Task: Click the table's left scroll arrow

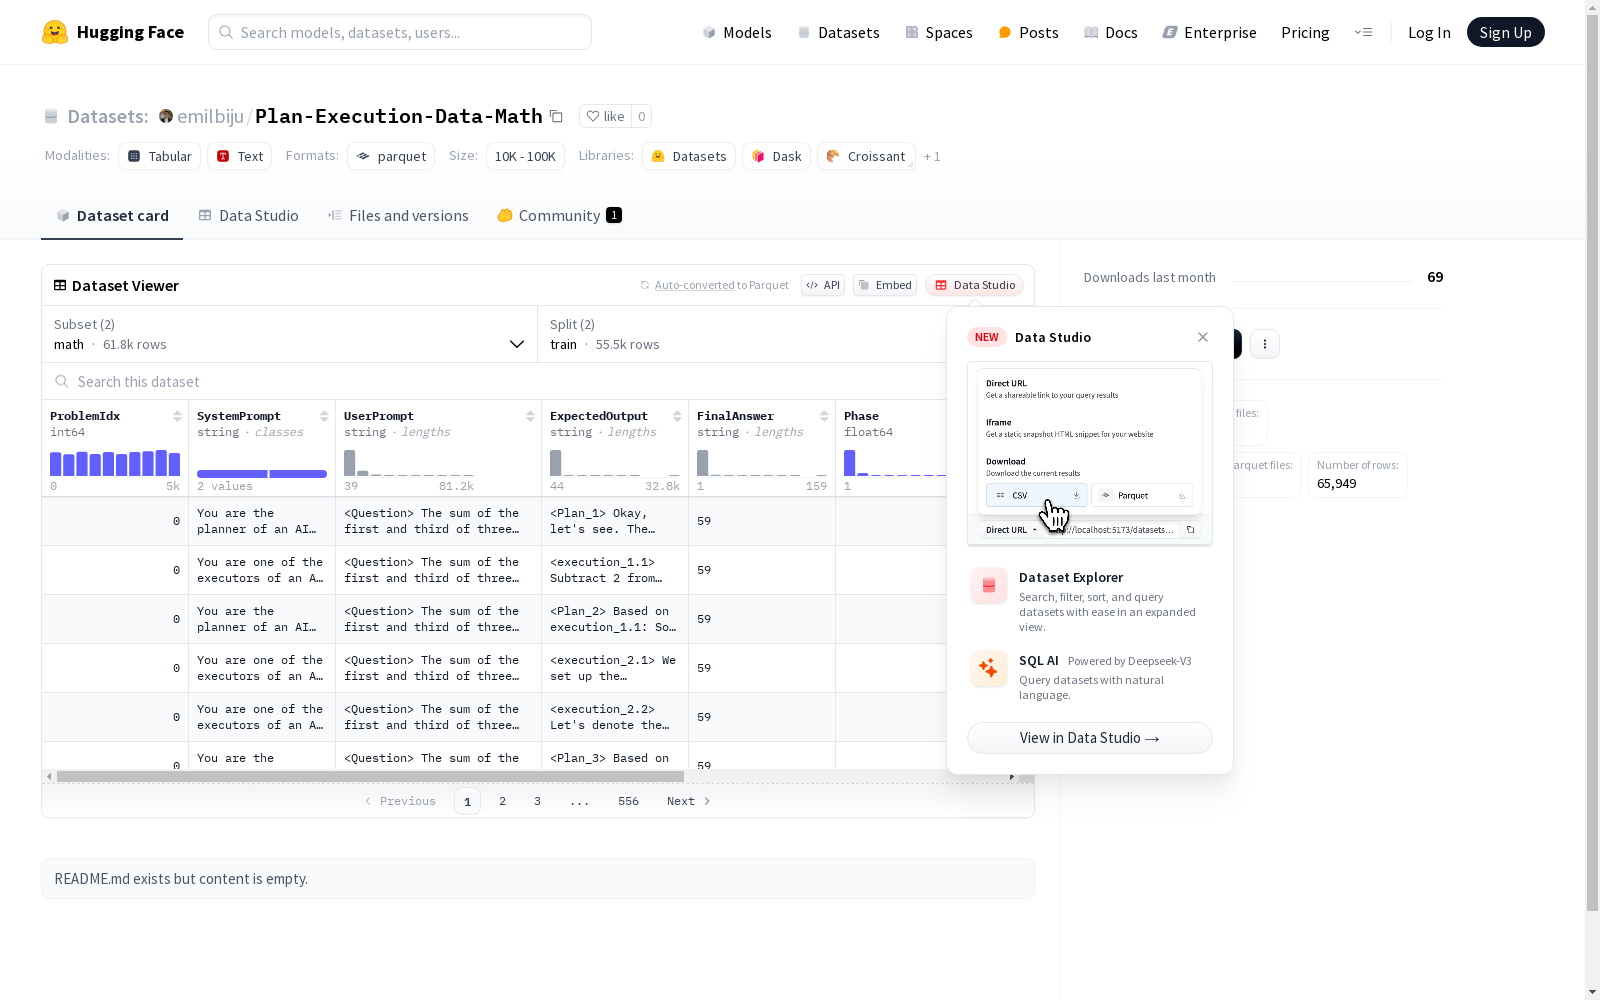Action: click(49, 776)
